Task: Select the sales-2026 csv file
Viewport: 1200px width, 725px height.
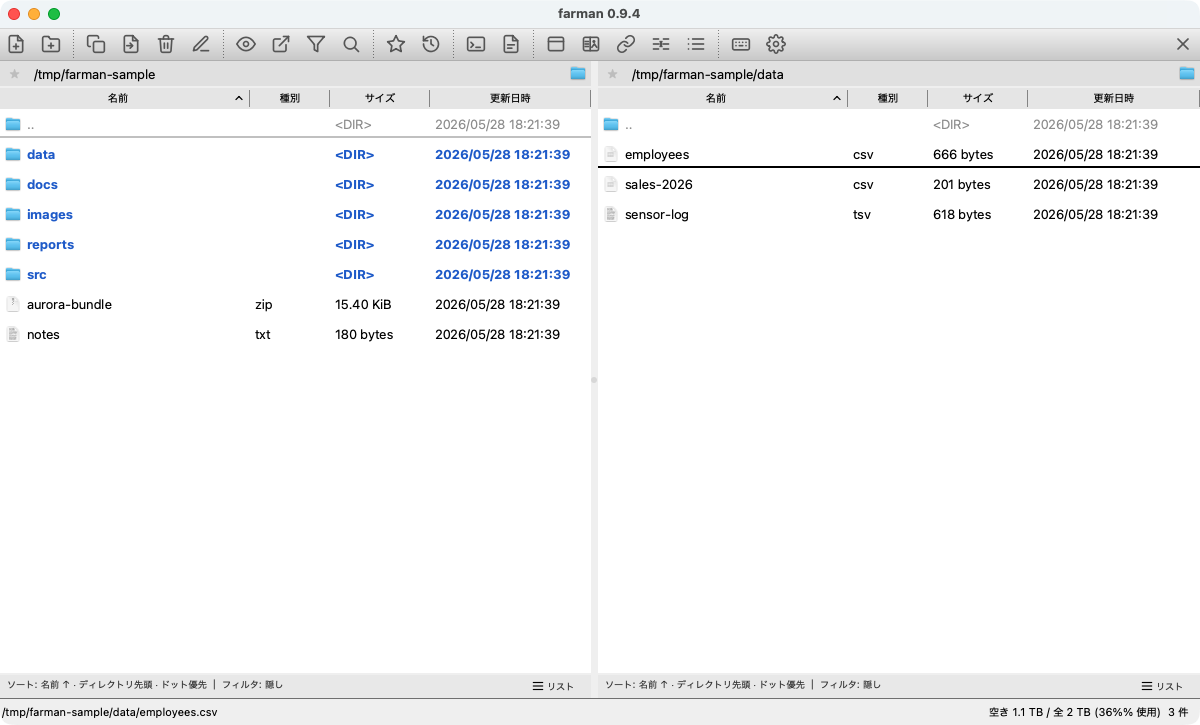Action: pyautogui.click(x=898, y=184)
